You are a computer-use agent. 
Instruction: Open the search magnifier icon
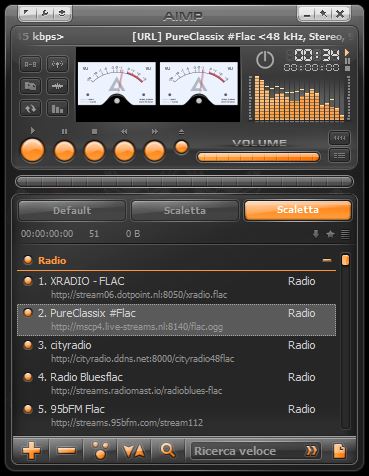(168, 450)
